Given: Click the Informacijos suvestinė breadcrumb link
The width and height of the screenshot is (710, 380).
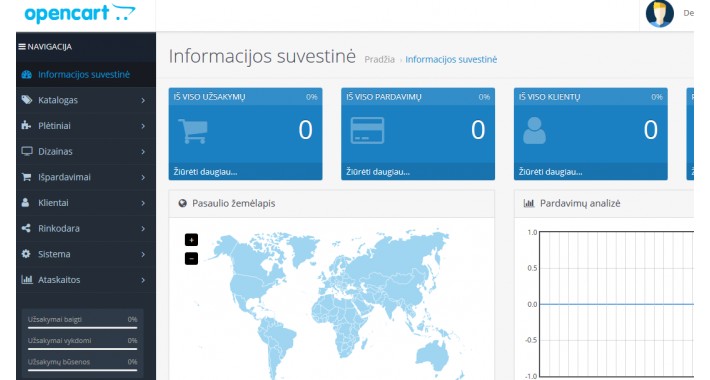Looking at the screenshot, I should (451, 59).
